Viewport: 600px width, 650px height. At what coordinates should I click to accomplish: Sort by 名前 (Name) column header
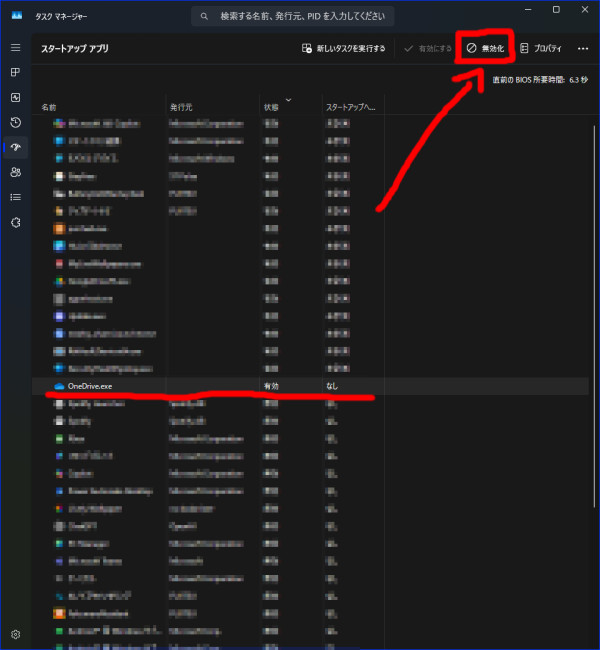tap(100, 106)
